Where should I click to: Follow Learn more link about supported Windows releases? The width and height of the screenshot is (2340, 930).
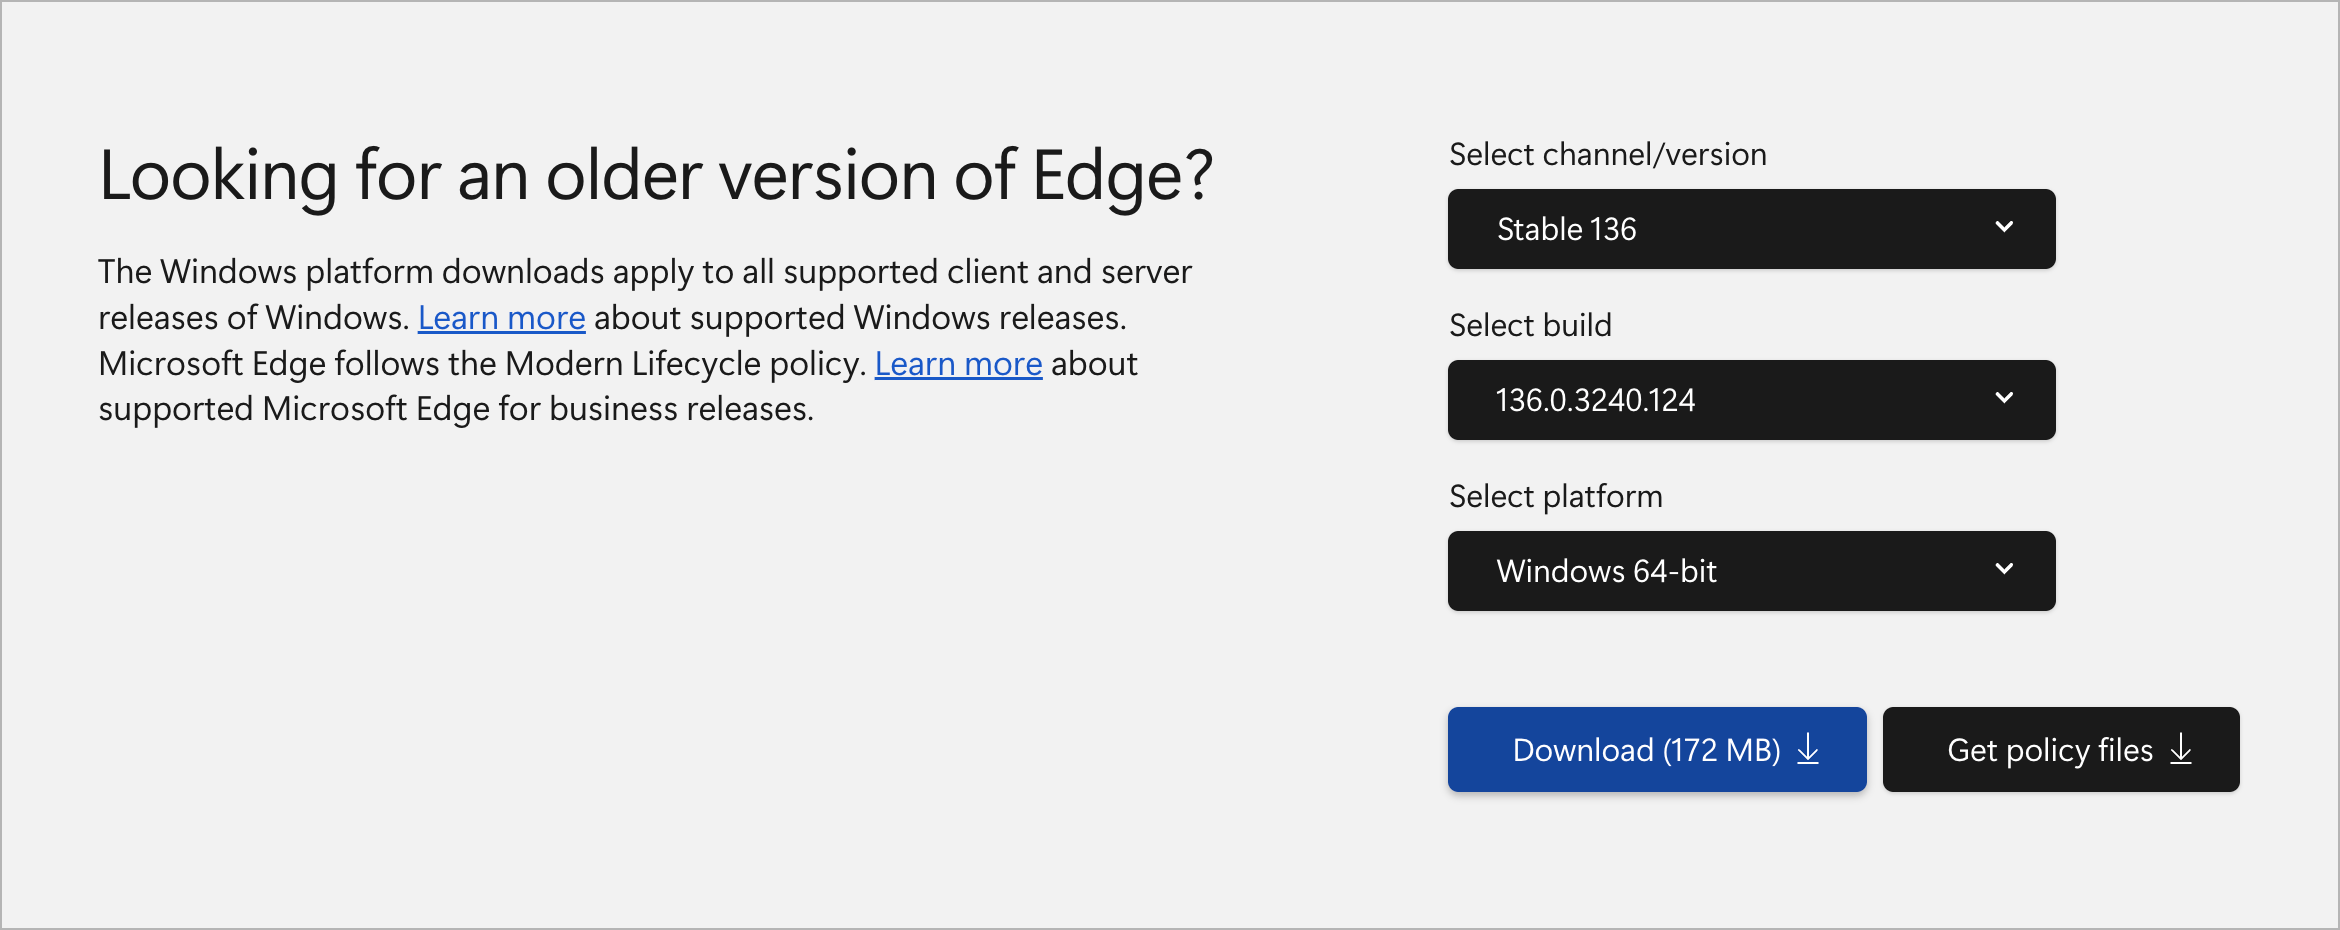(501, 318)
